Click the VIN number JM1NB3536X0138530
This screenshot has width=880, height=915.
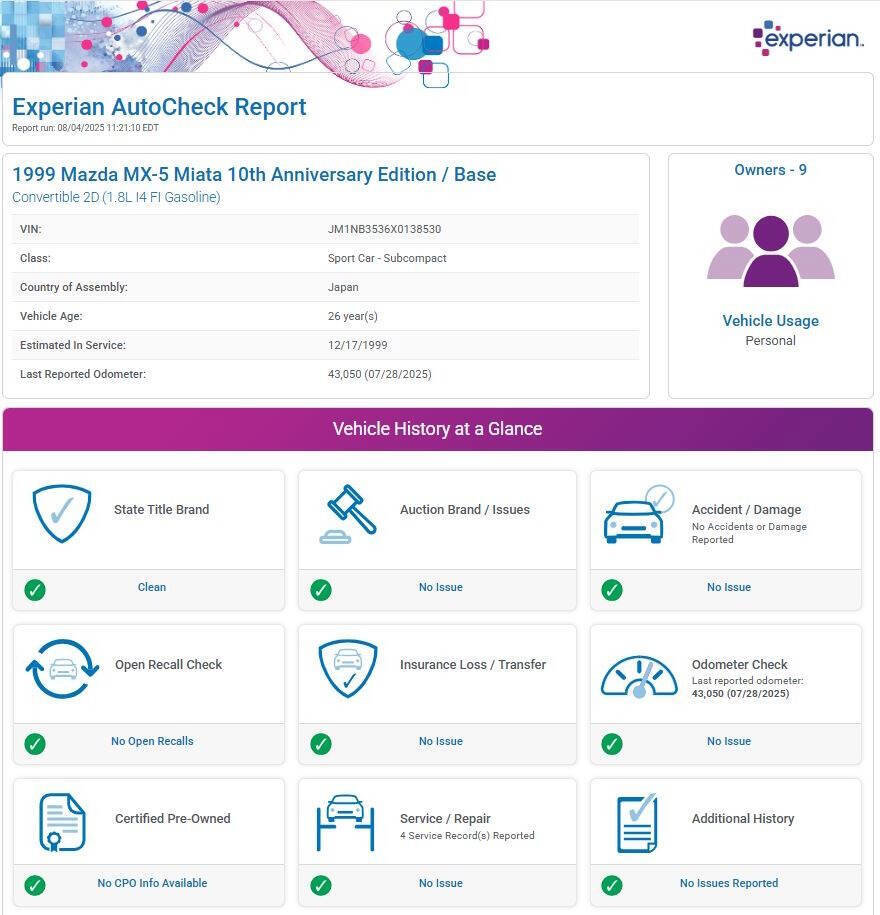pos(384,229)
